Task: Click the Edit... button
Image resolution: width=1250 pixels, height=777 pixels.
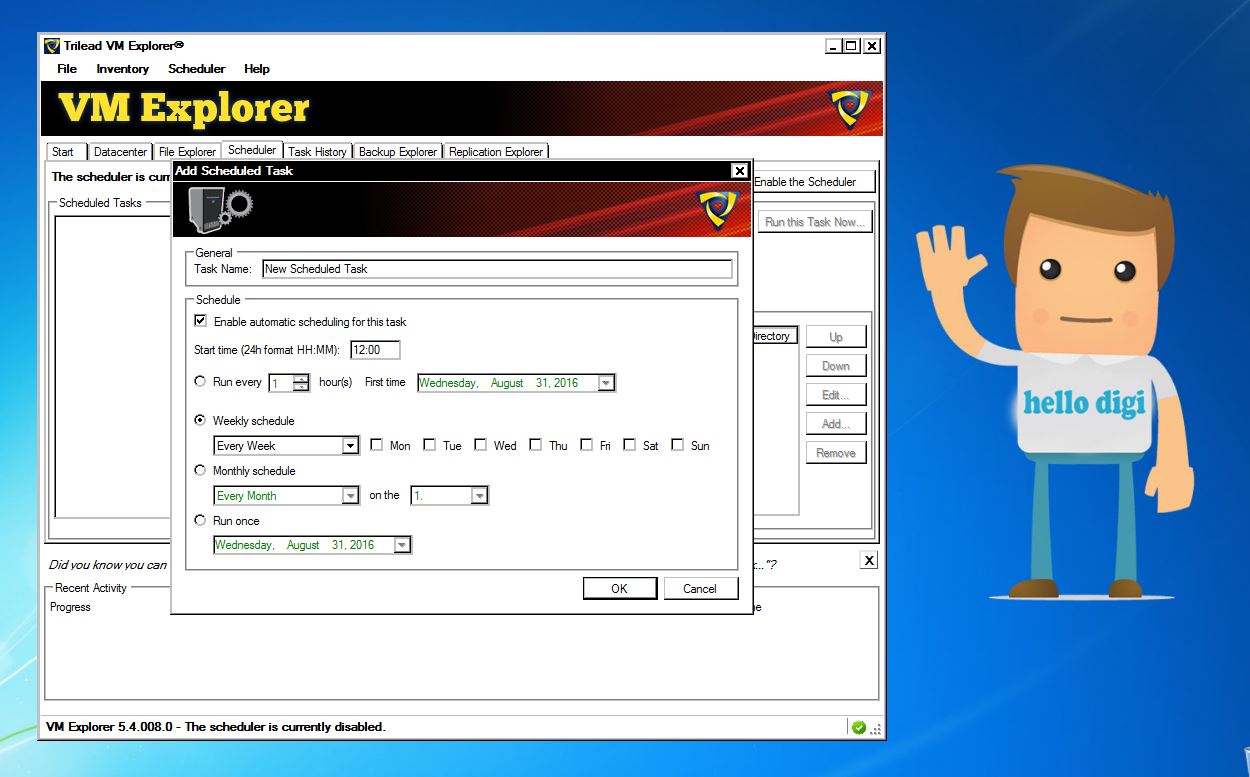Action: 836,395
